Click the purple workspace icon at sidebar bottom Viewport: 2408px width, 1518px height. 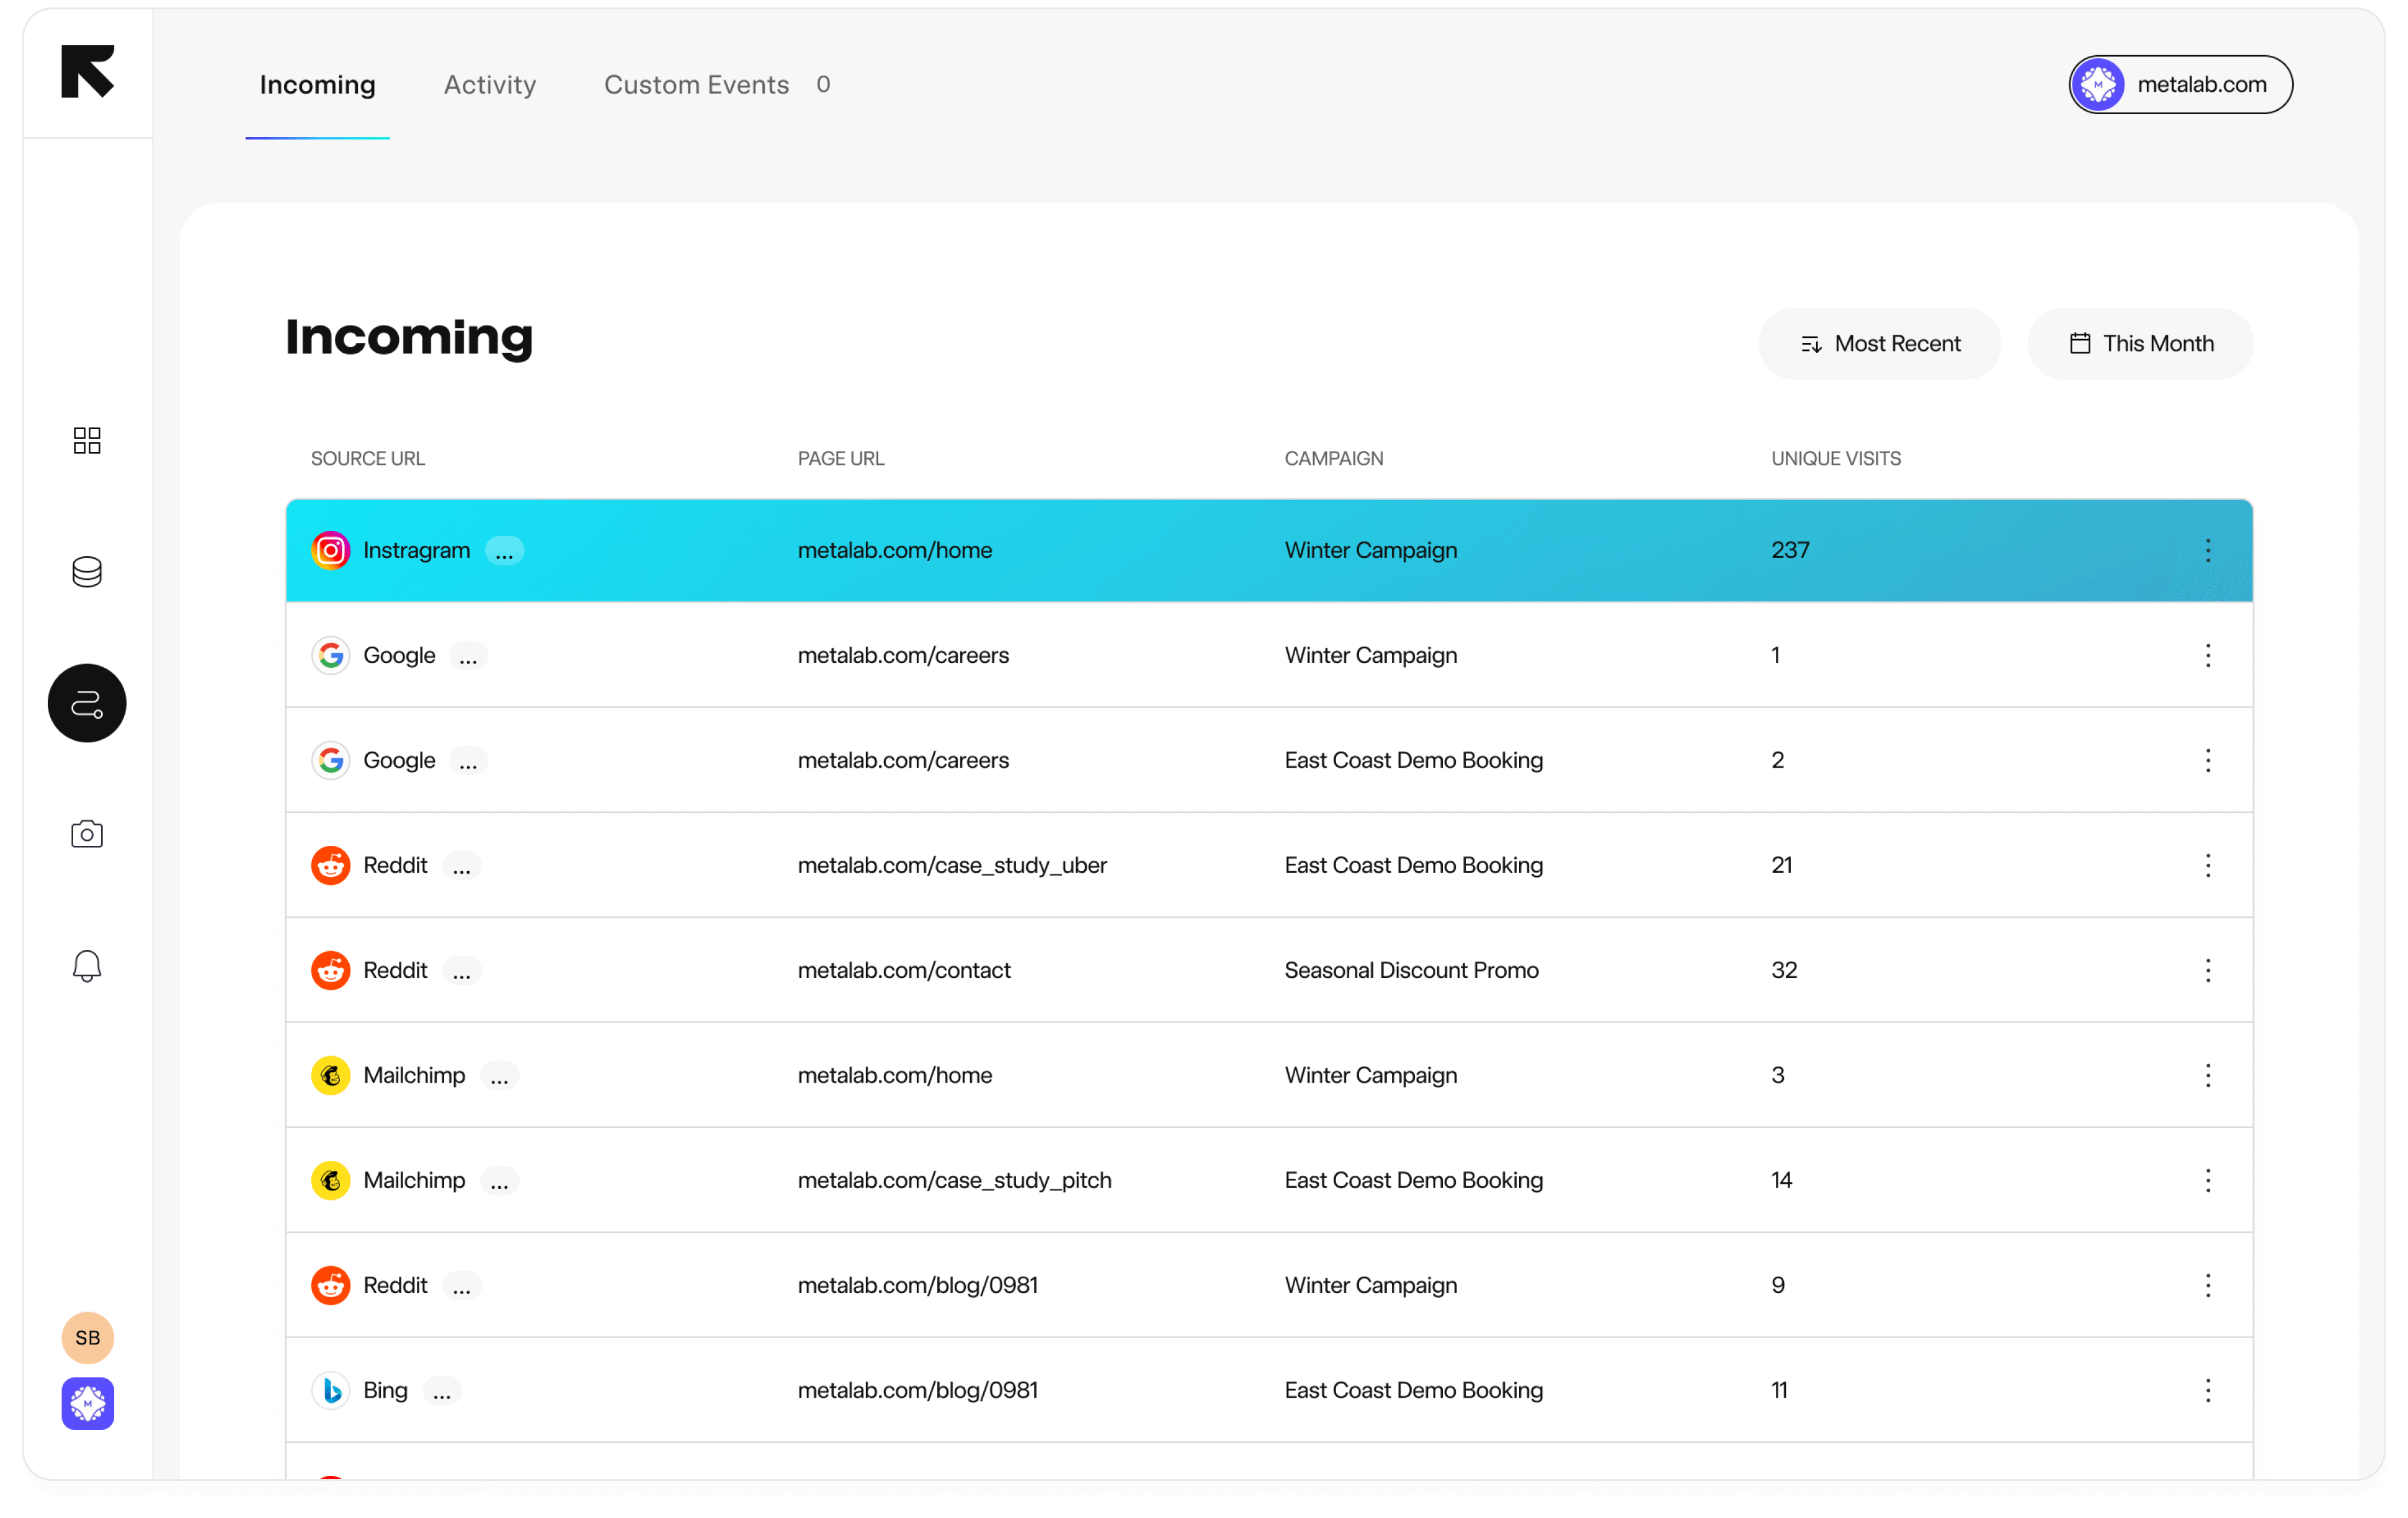click(87, 1403)
